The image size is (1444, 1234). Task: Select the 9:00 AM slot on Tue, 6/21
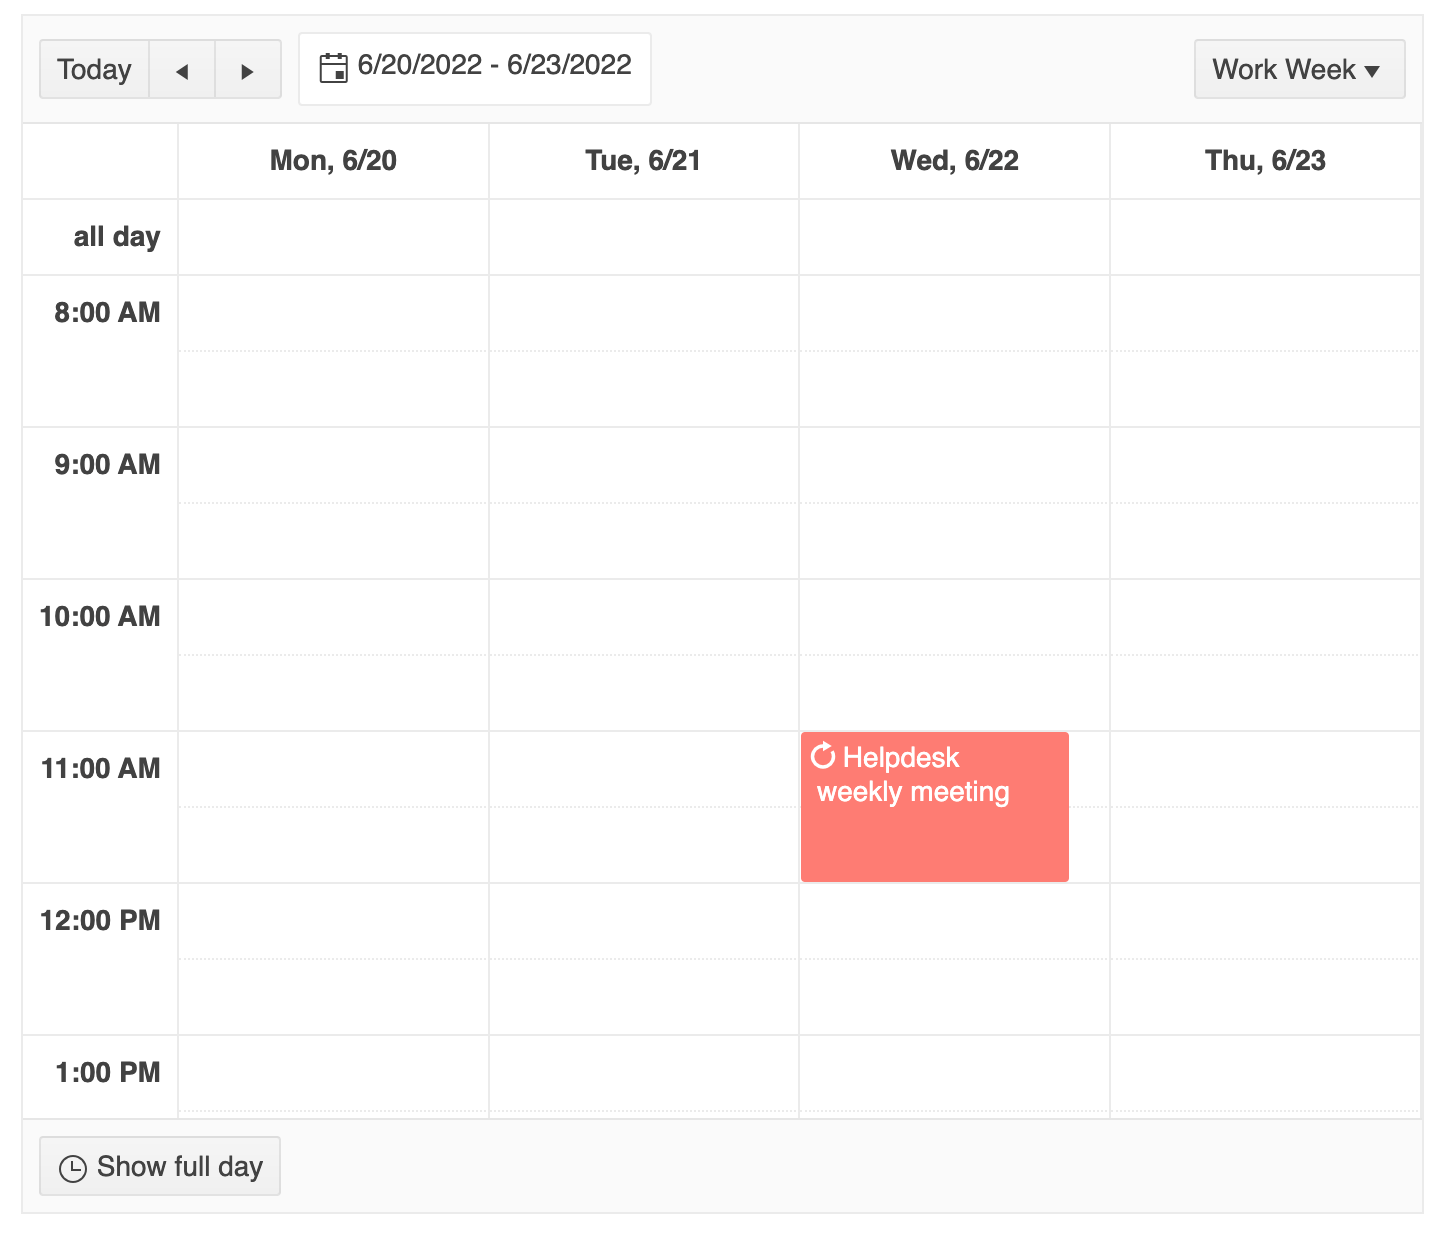tap(643, 465)
